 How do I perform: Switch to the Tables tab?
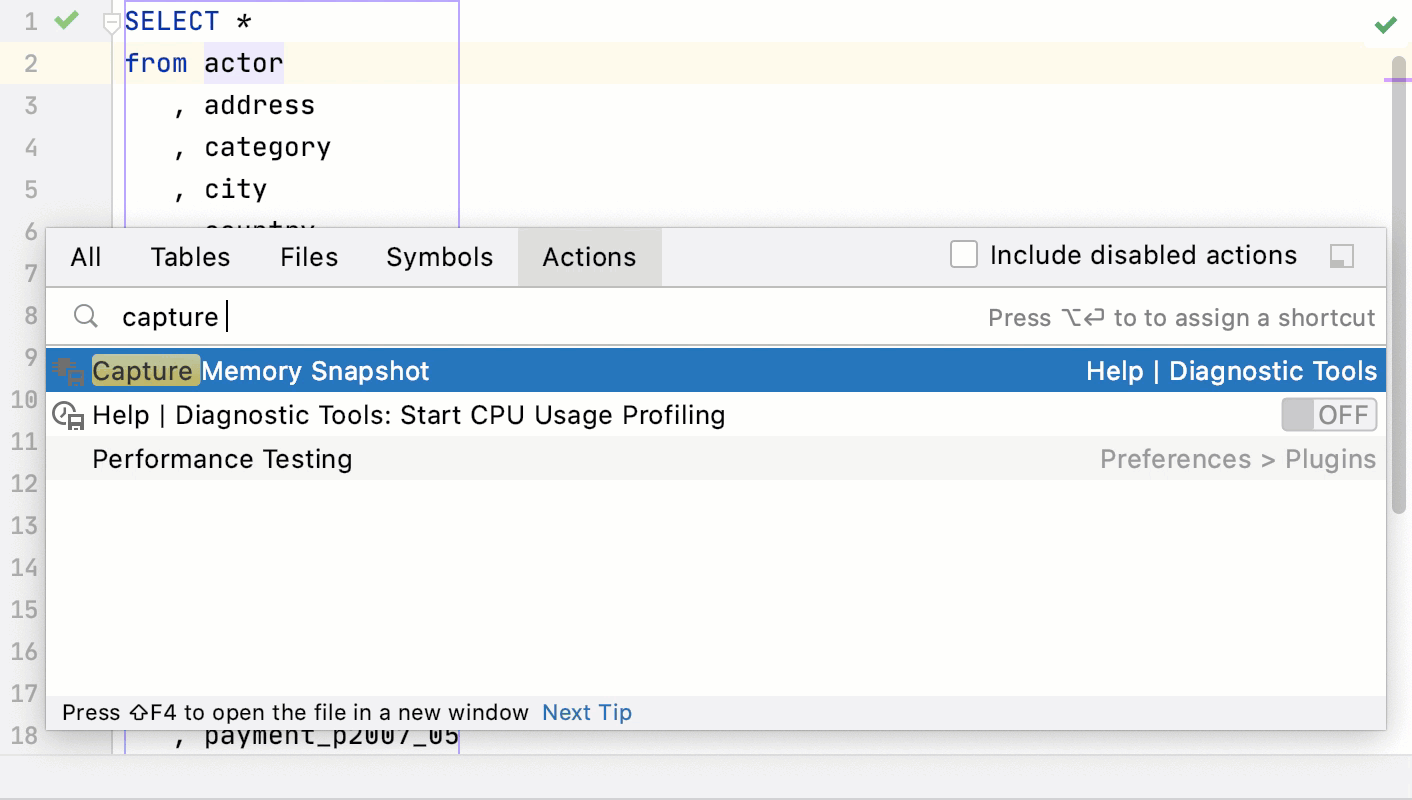190,257
